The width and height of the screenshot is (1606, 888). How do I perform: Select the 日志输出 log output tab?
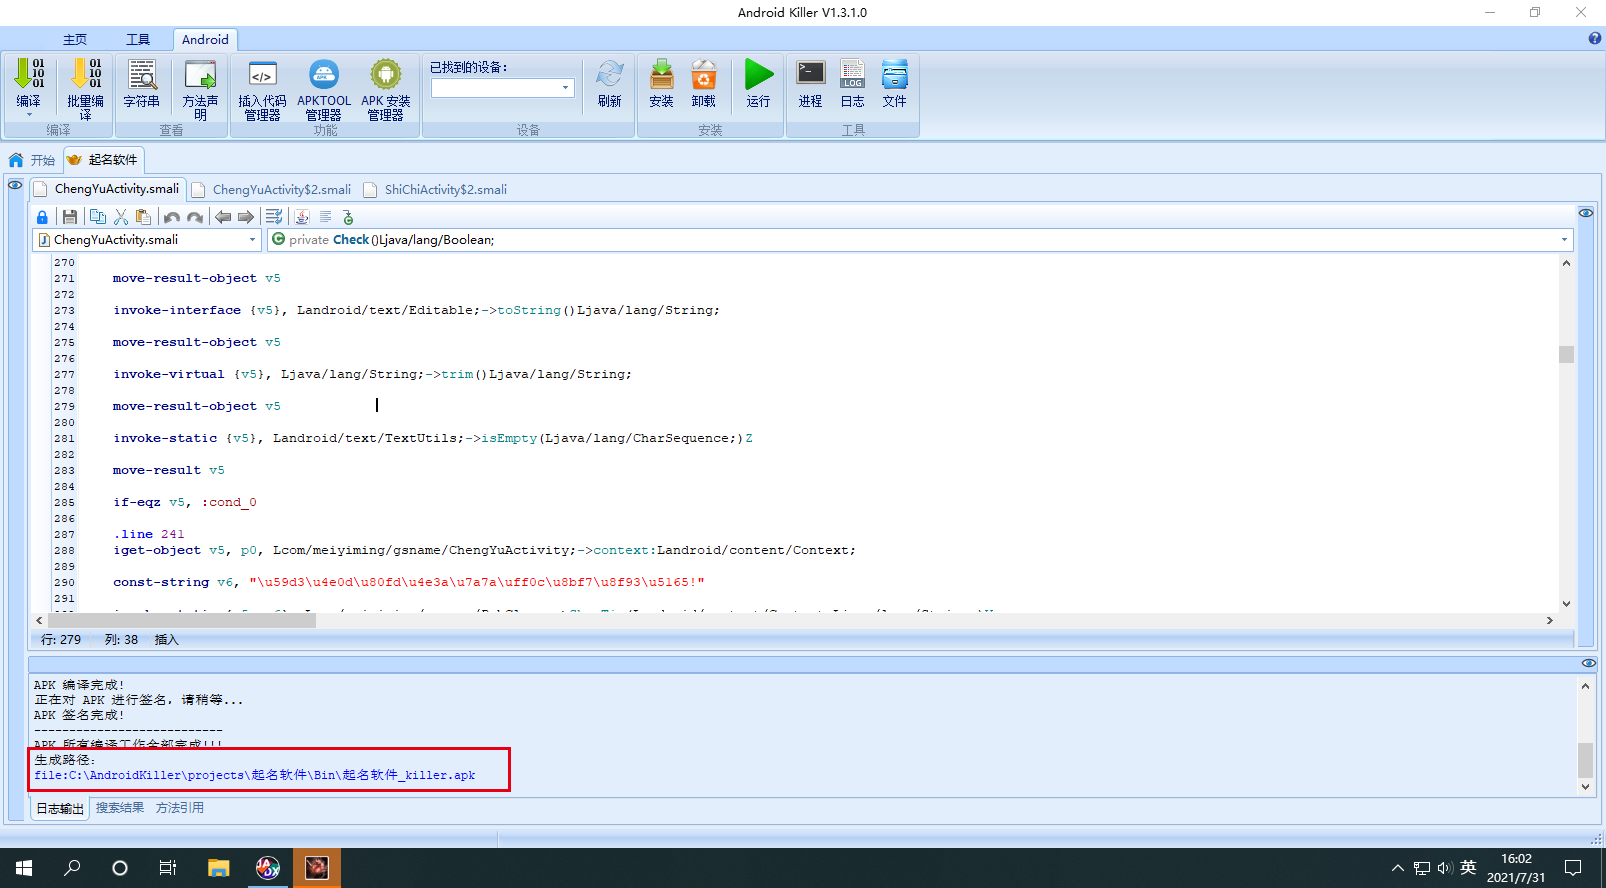coord(60,808)
